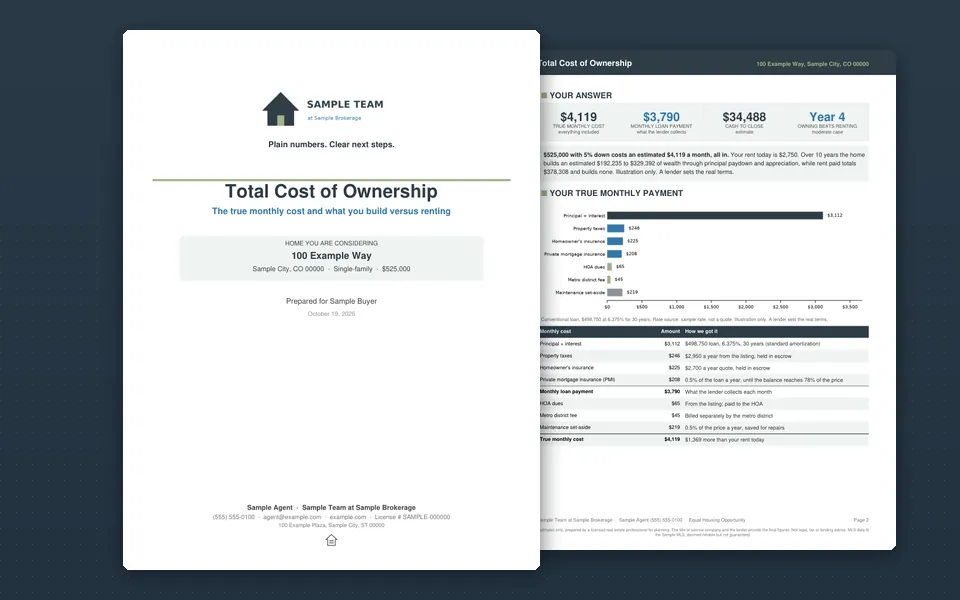Click the 'Amount' table column header
Image resolution: width=960 pixels, height=600 pixels.
(x=670, y=331)
